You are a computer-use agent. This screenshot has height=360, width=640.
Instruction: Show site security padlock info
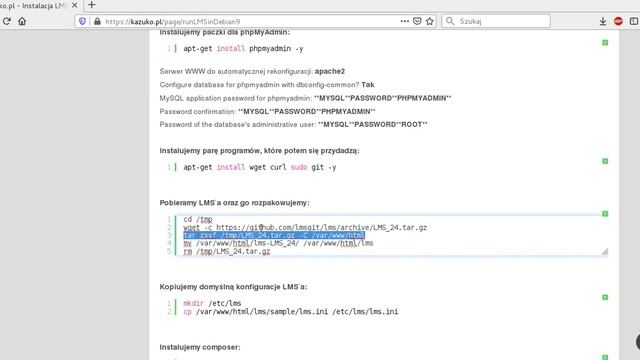[x=97, y=21]
